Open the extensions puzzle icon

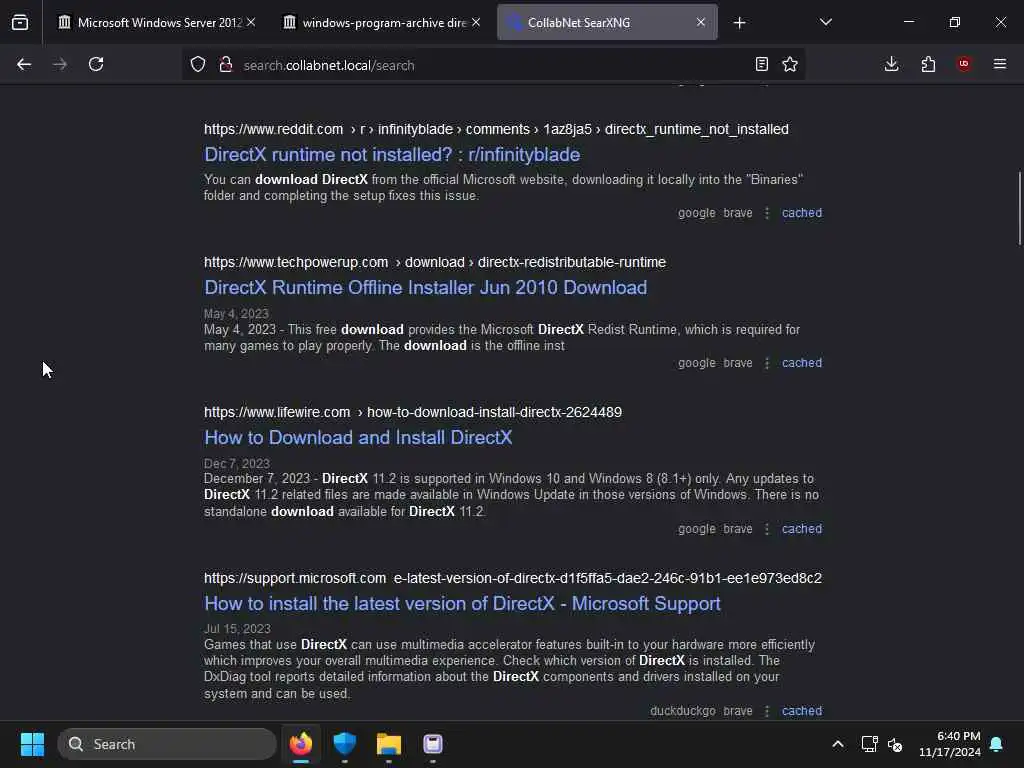[928, 64]
